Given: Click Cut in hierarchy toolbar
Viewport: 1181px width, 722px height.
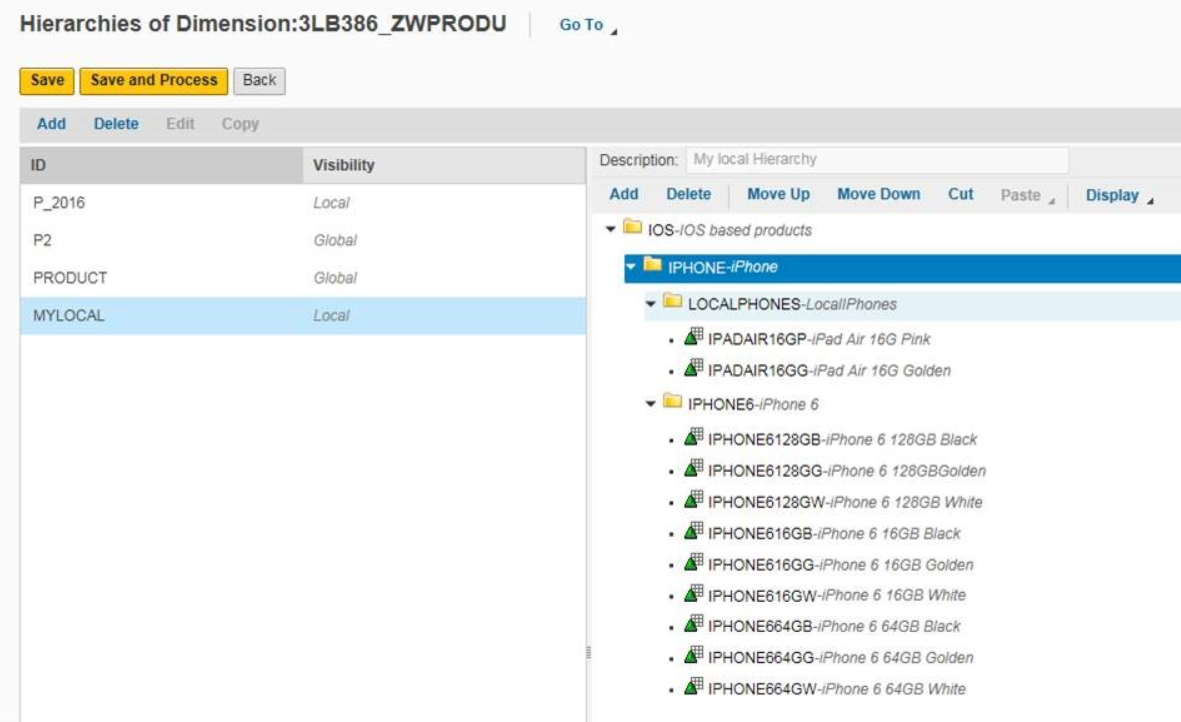Looking at the screenshot, I should coord(960,195).
